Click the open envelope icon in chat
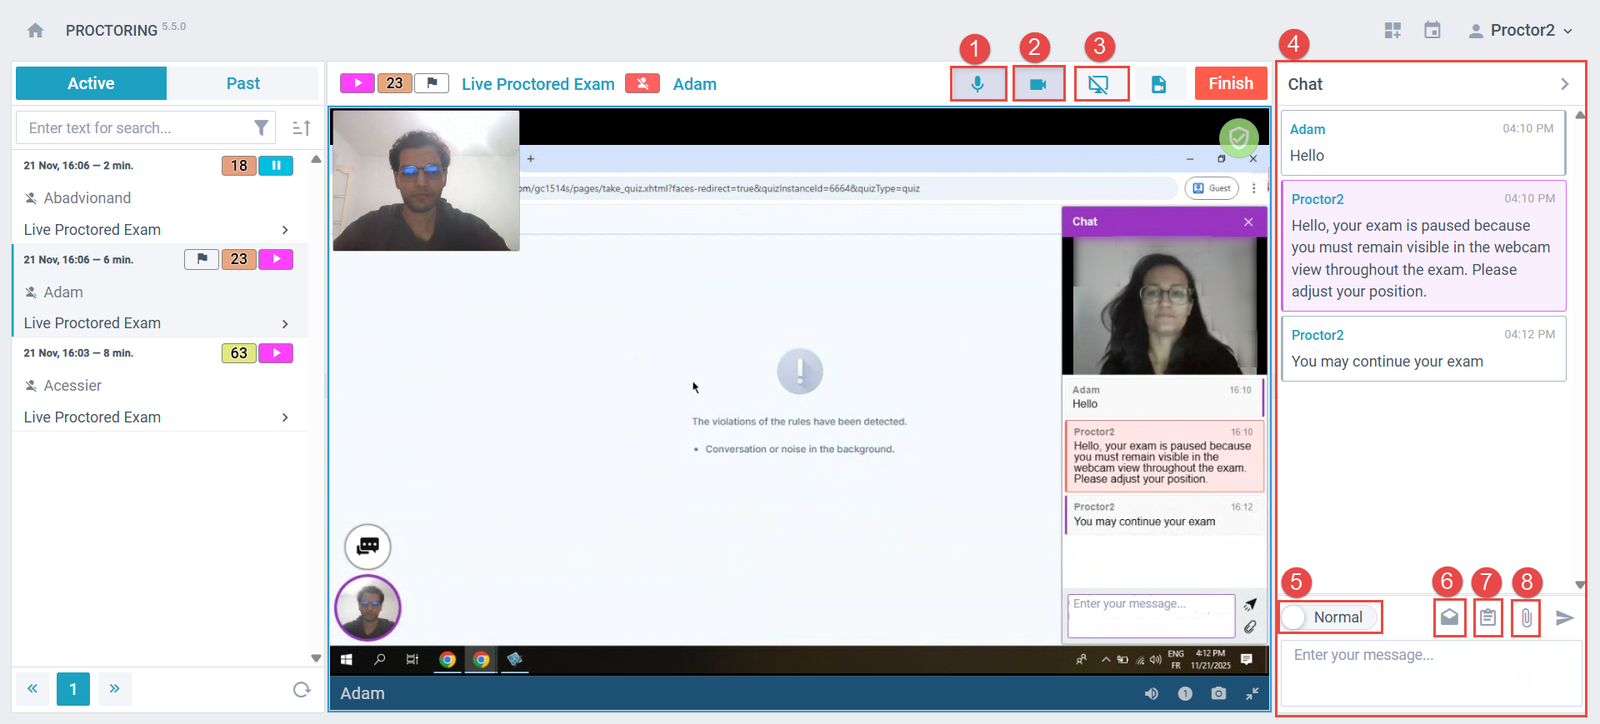1600x724 pixels. (x=1449, y=617)
